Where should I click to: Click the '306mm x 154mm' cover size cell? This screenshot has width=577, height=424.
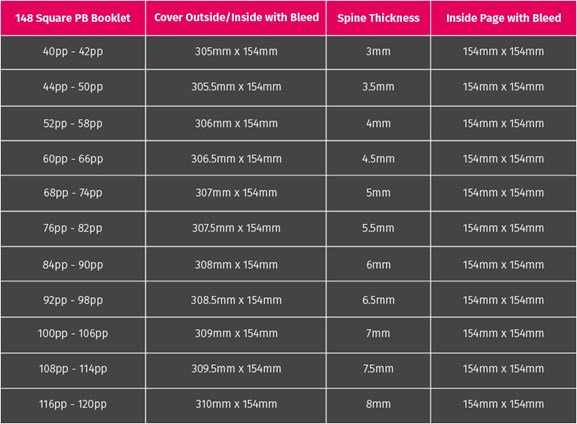click(236, 123)
